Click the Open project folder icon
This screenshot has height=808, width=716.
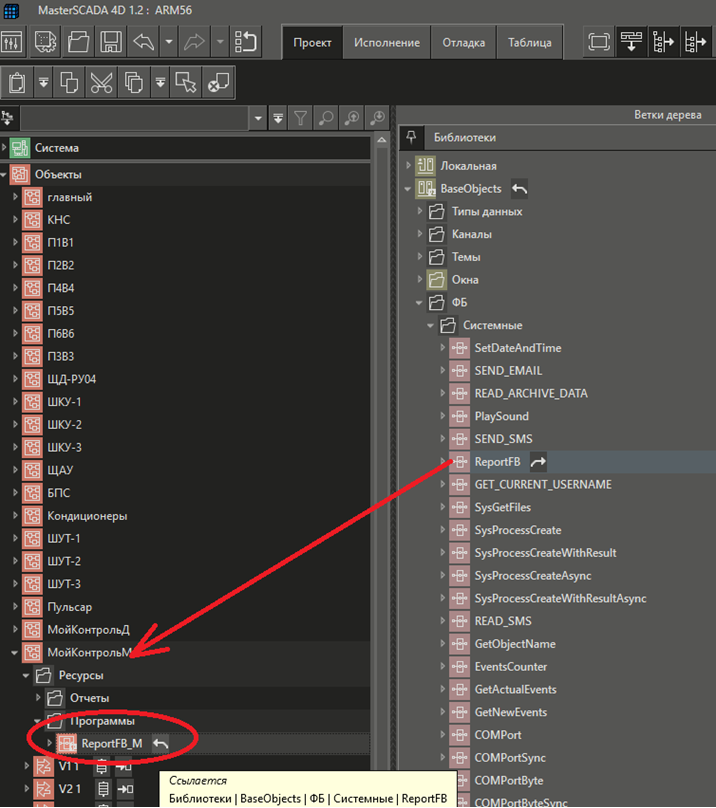click(79, 43)
